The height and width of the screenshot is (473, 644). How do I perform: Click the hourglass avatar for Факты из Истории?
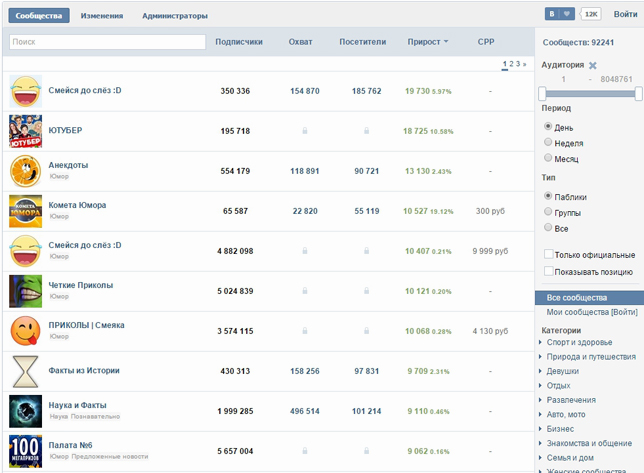(25, 371)
